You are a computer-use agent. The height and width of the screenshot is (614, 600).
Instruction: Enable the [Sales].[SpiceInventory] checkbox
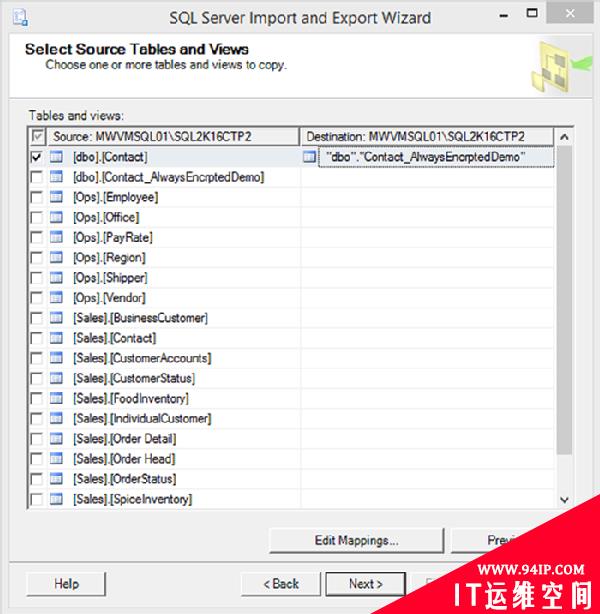pyautogui.click(x=37, y=499)
